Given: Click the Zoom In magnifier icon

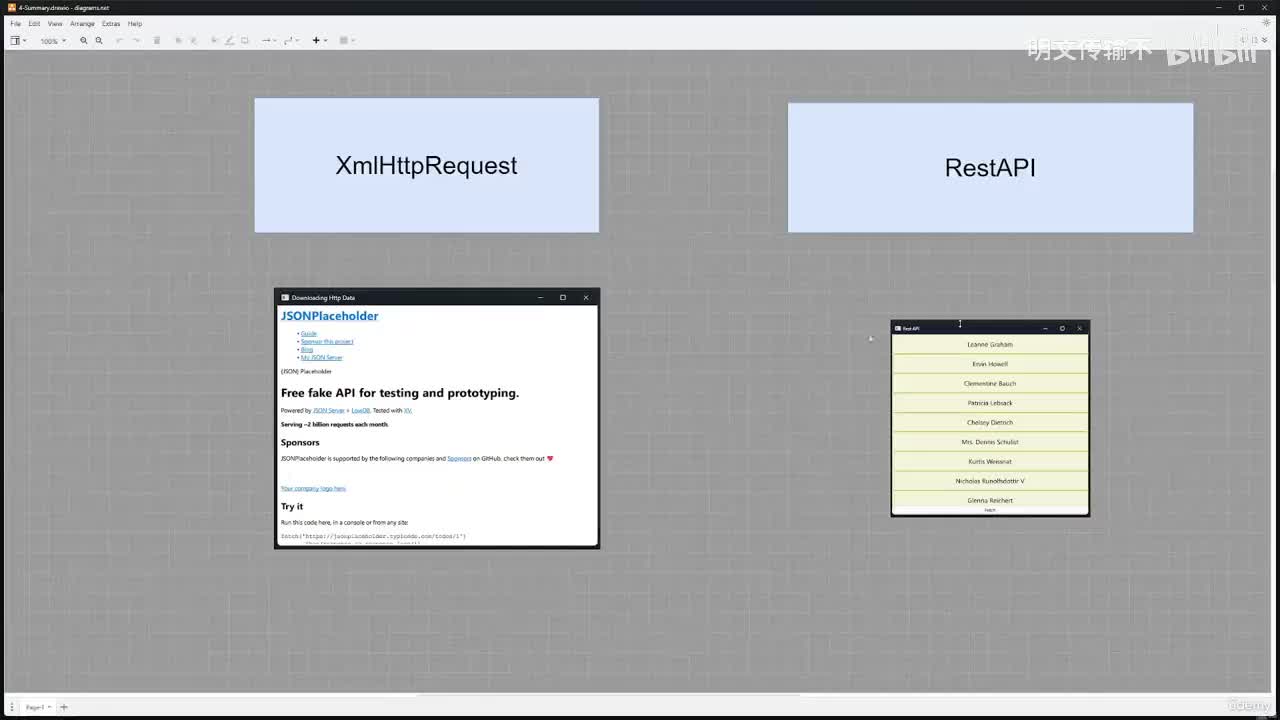Looking at the screenshot, I should (x=84, y=41).
